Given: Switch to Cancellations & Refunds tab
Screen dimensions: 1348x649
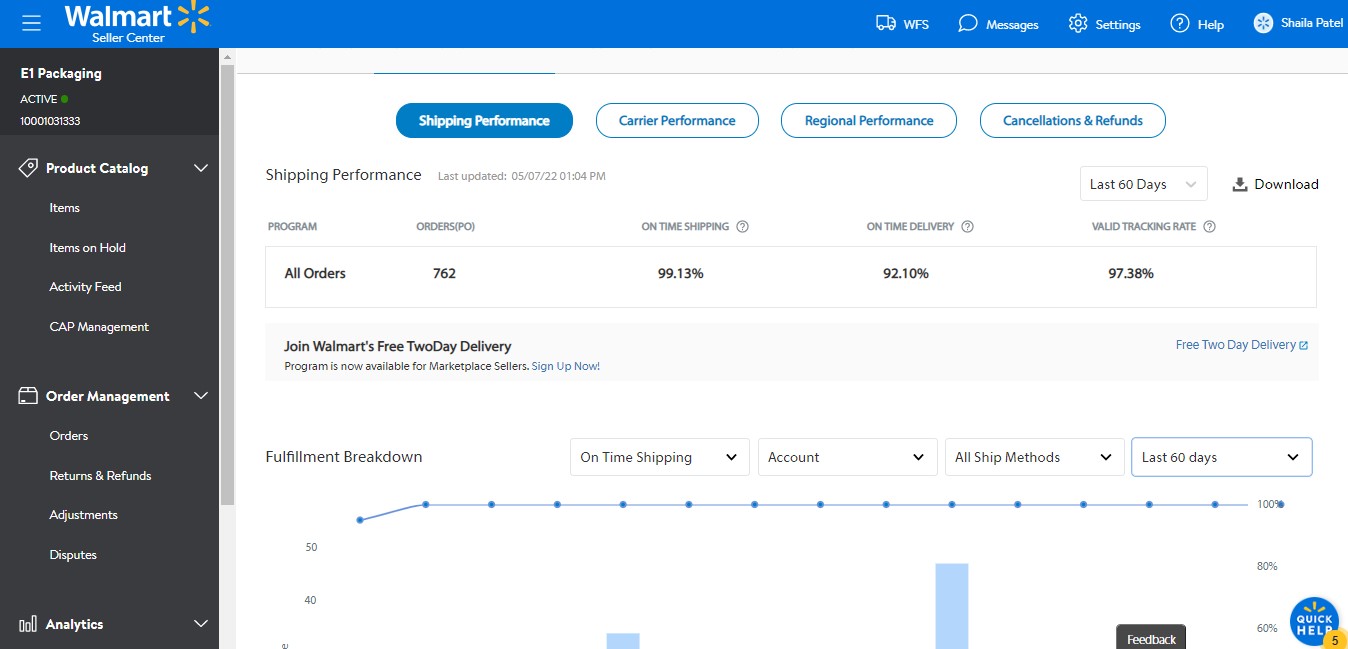Looking at the screenshot, I should [x=1072, y=121].
